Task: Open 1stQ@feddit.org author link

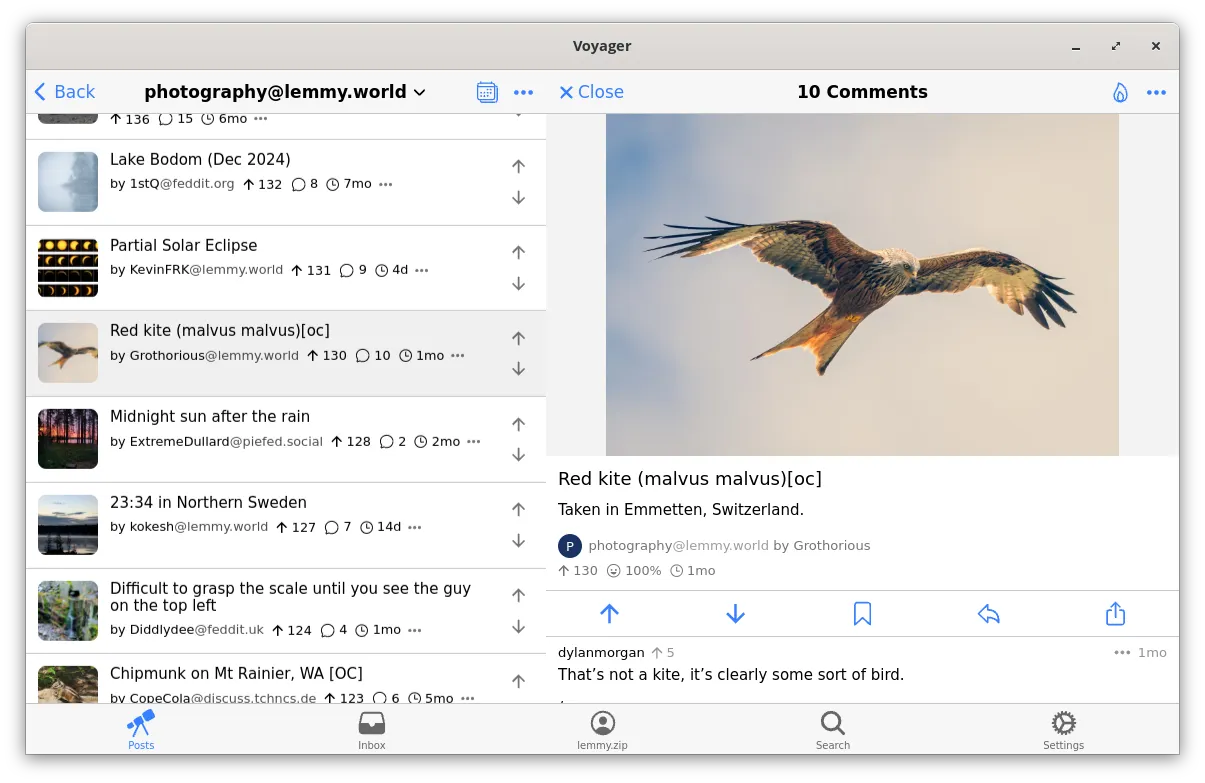Action: point(182,184)
